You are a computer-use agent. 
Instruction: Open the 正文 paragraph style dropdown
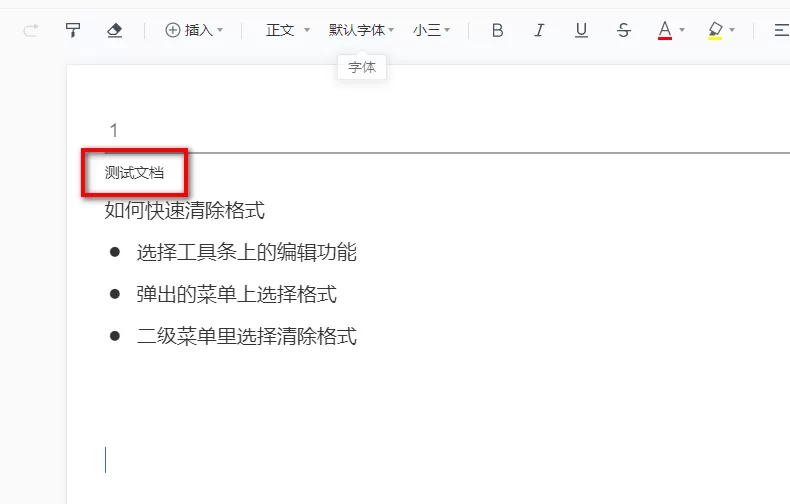point(288,30)
